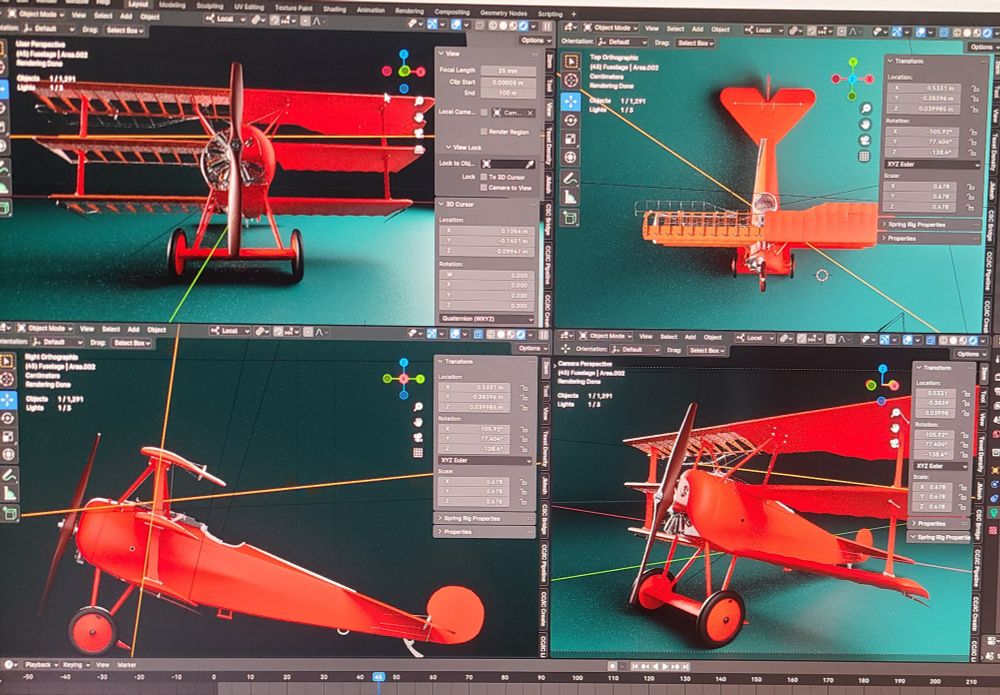The height and width of the screenshot is (695, 1000).
Task: Open the Shading workspace tab
Action: pyautogui.click(x=334, y=9)
